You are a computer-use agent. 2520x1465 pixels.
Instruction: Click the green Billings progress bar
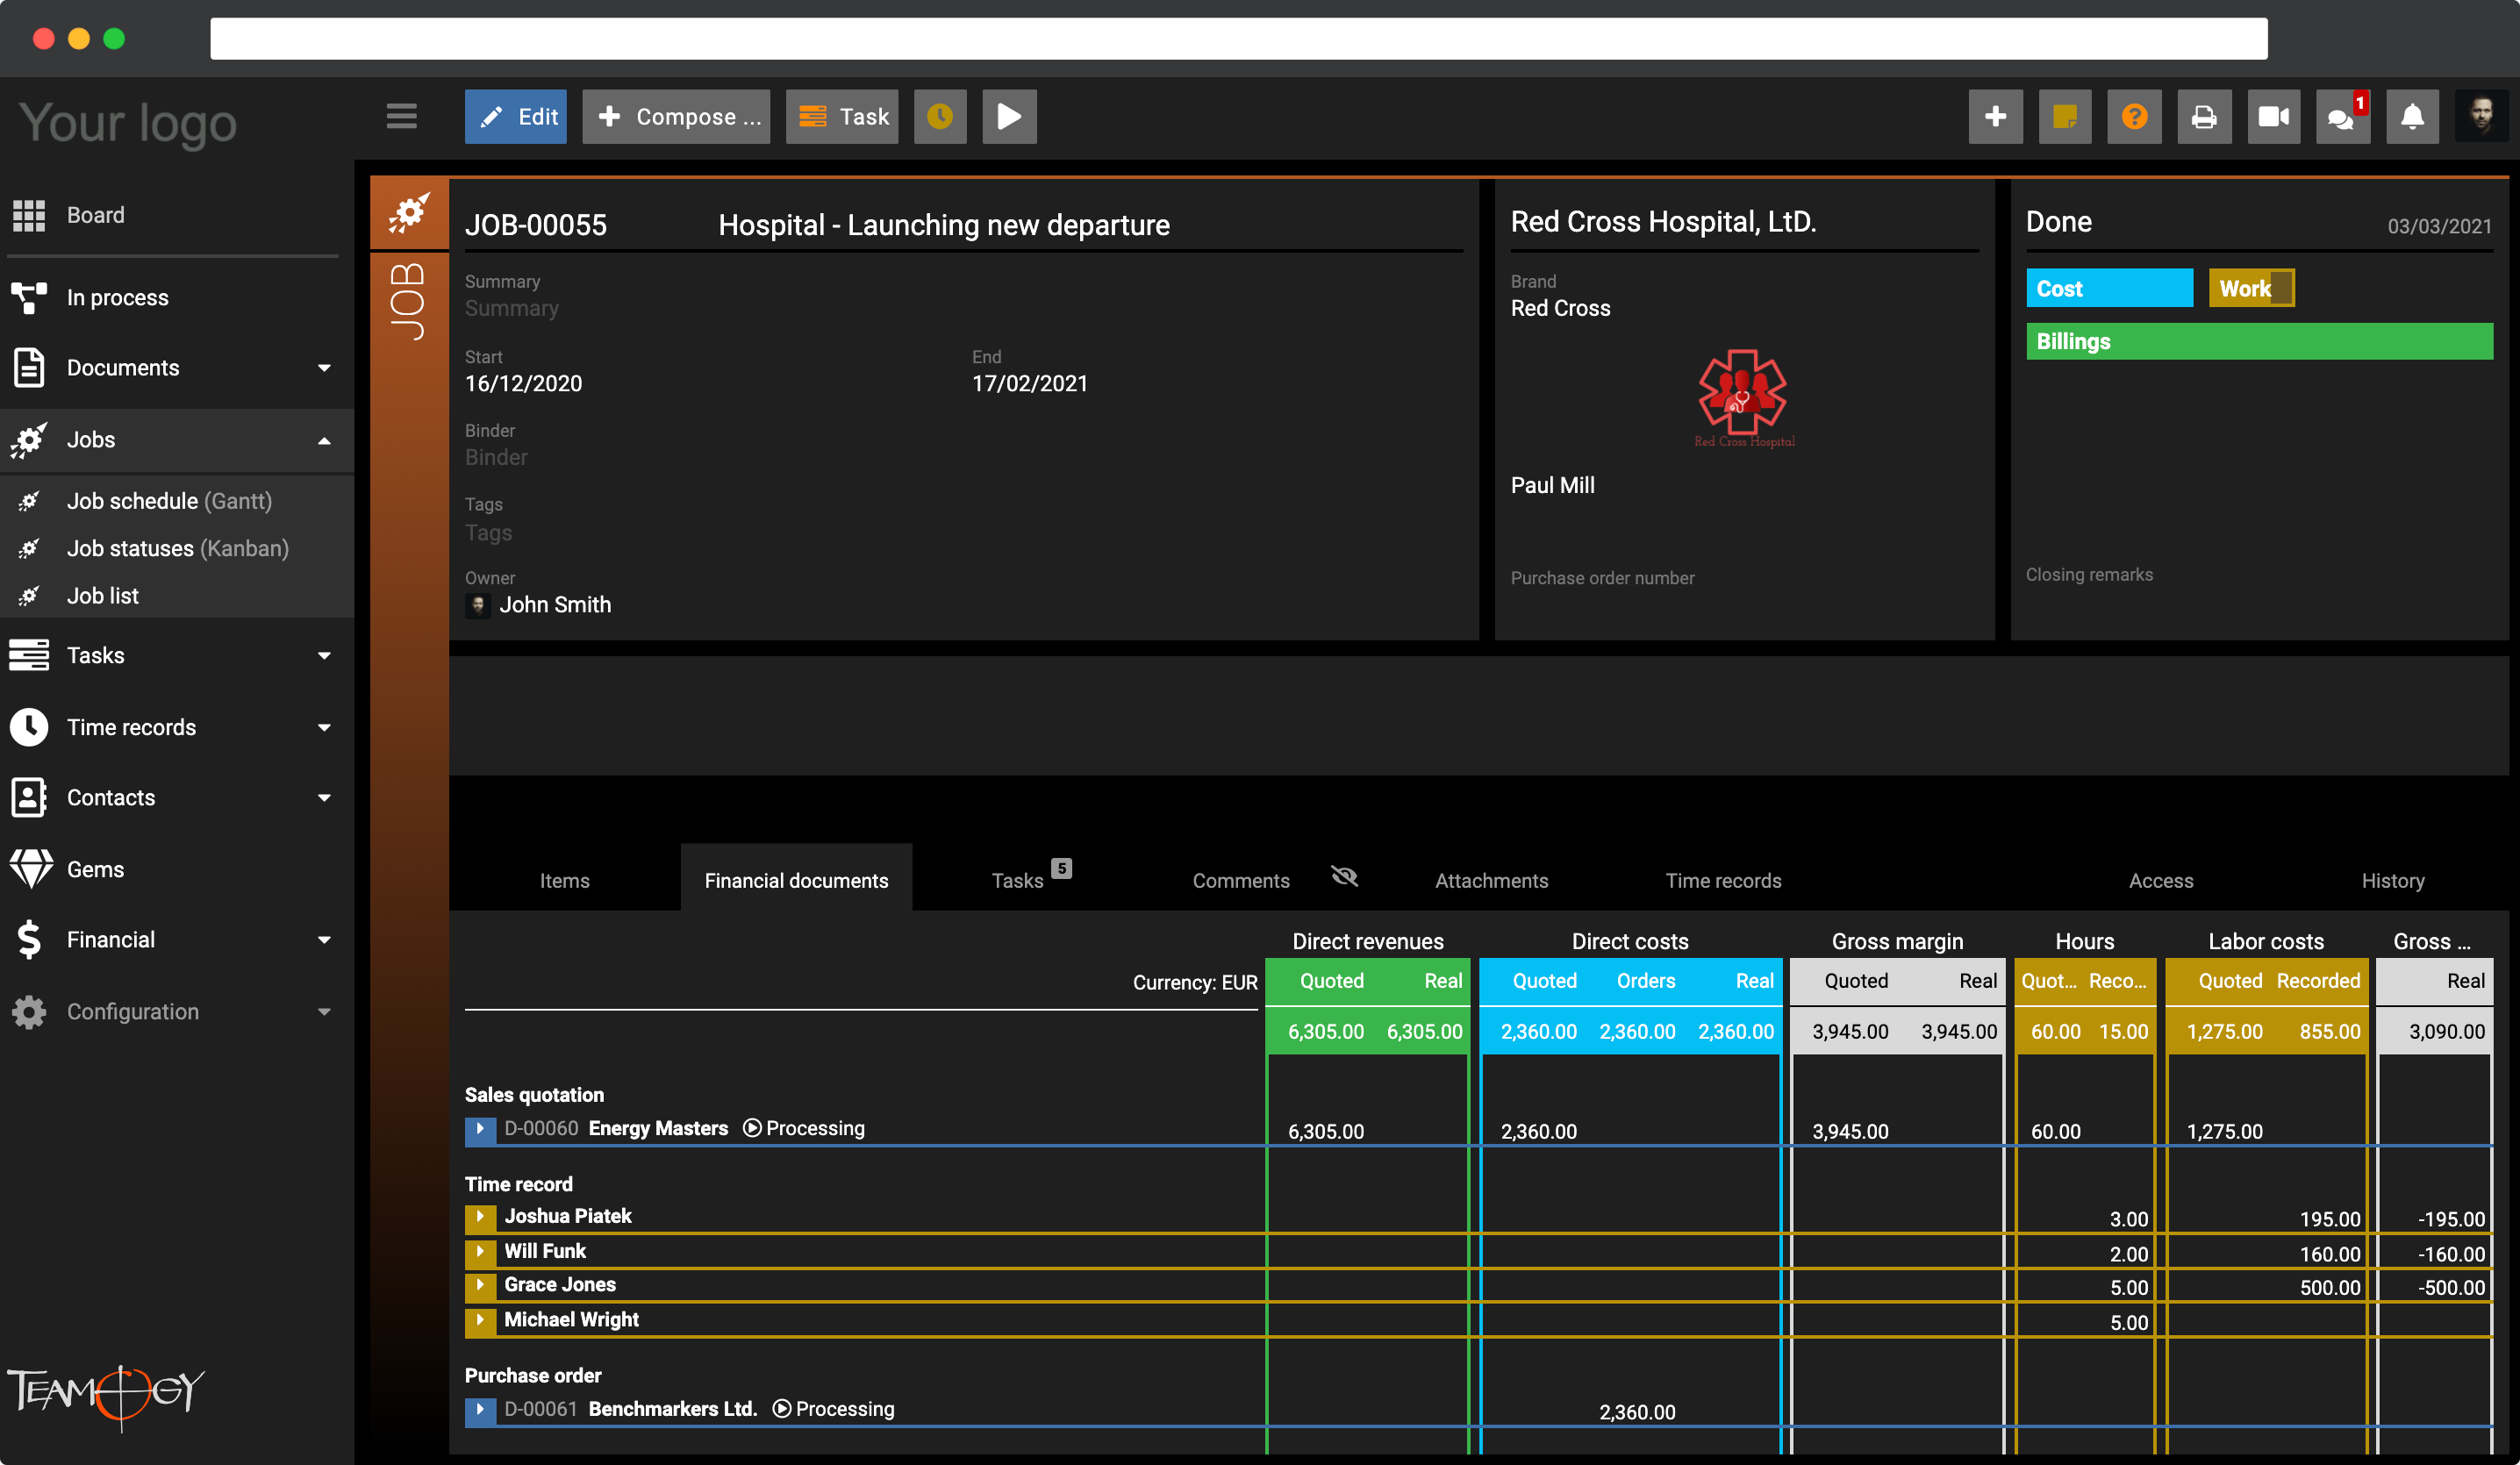coord(2259,341)
